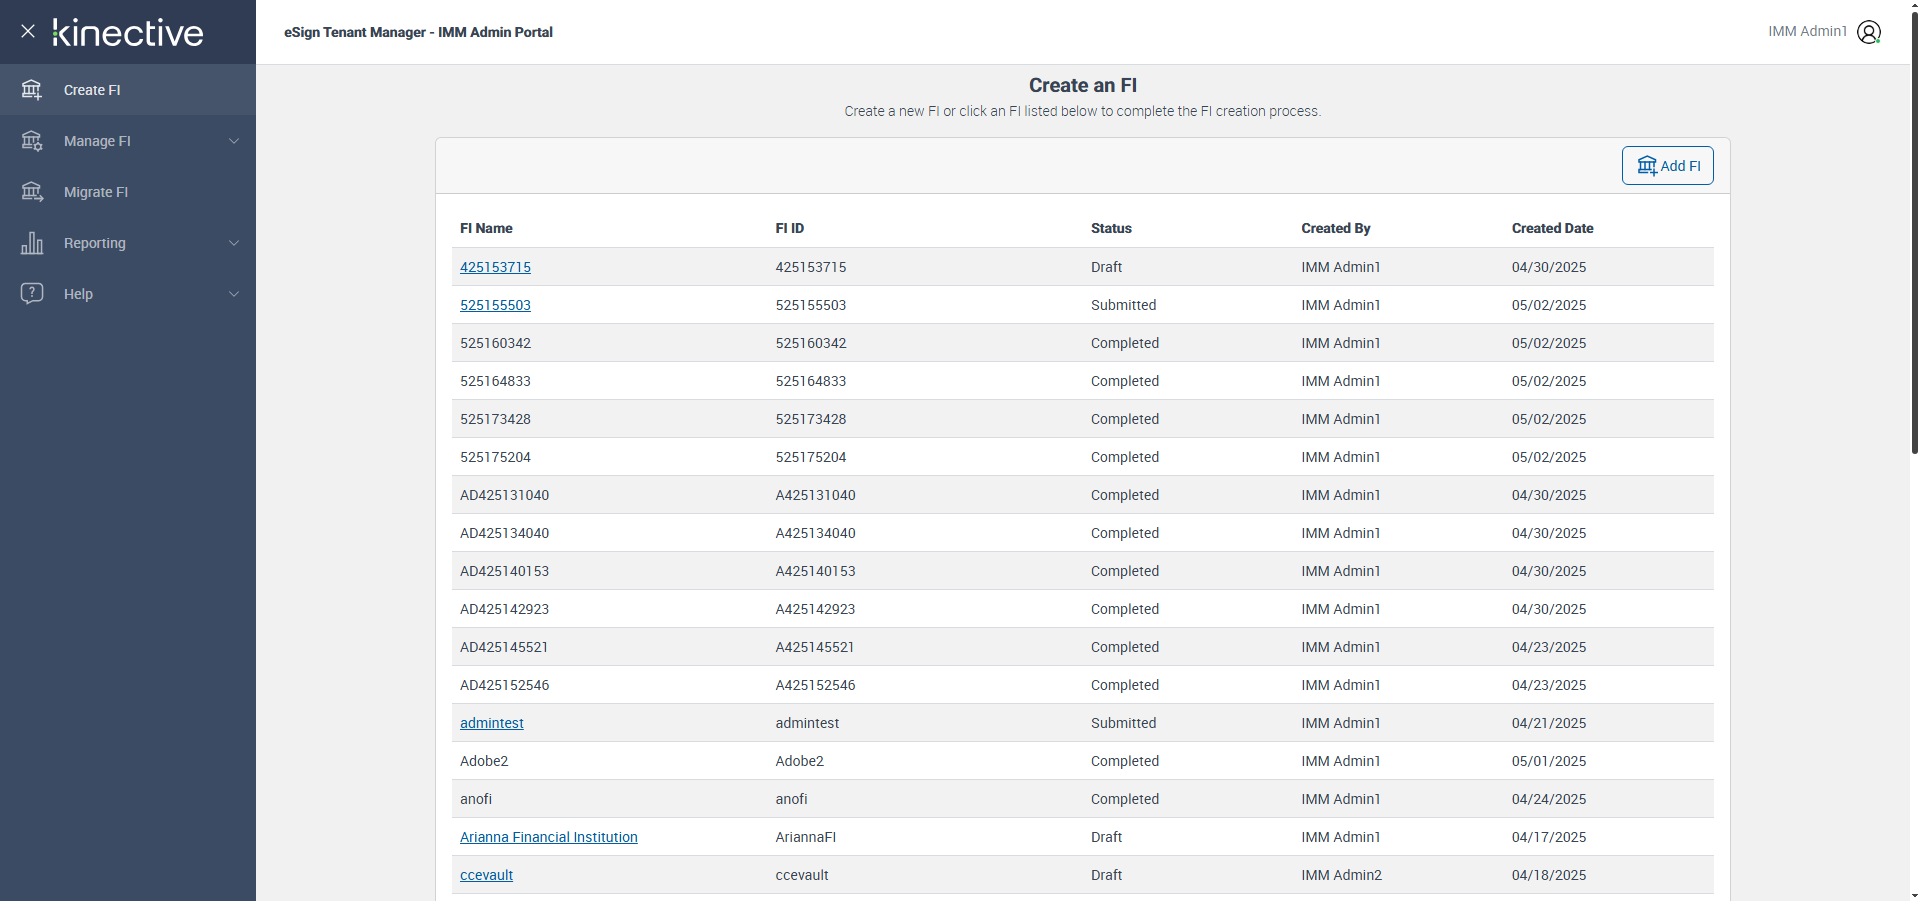Select Create FI menu item
The image size is (1920, 901).
92,90
